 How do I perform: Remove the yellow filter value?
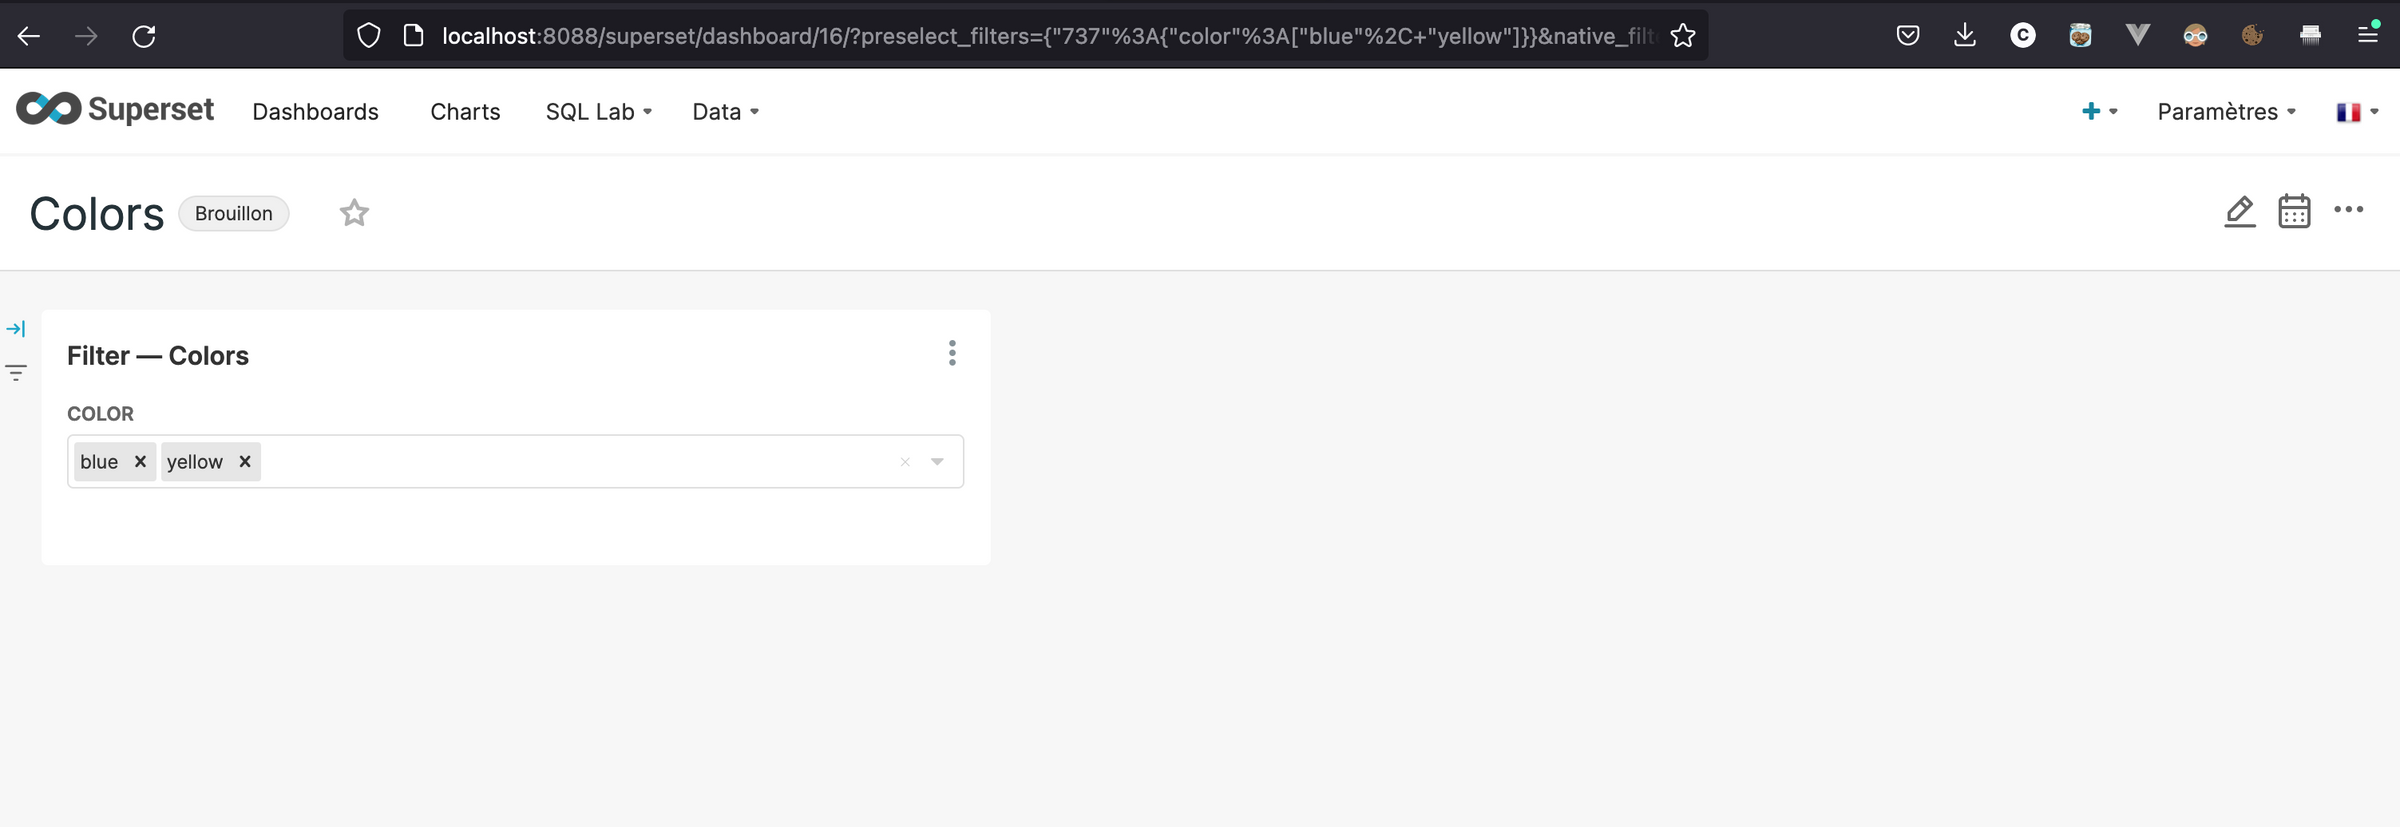(244, 461)
